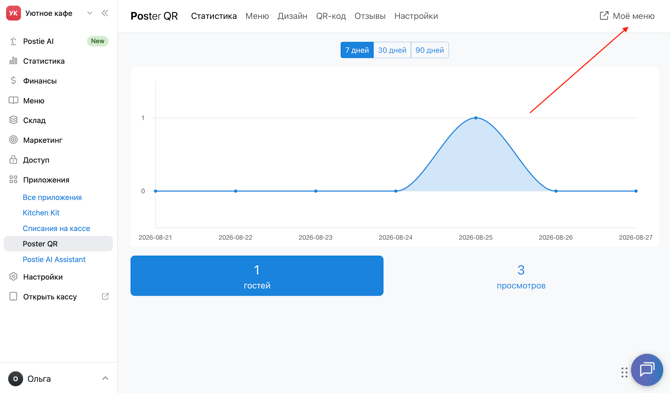Switch to the Меню tab in Poster QR
The image size is (670, 393).
(257, 16)
